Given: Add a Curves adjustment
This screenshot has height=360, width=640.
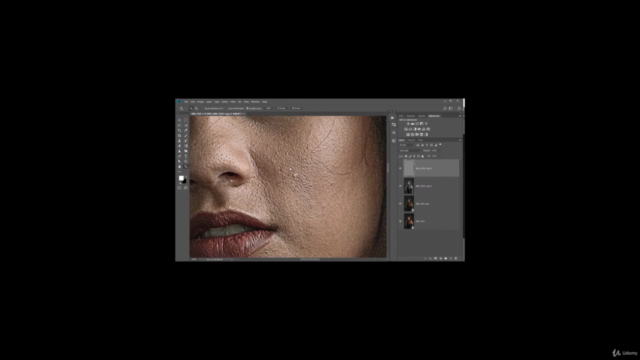Looking at the screenshot, I should click(x=417, y=124).
